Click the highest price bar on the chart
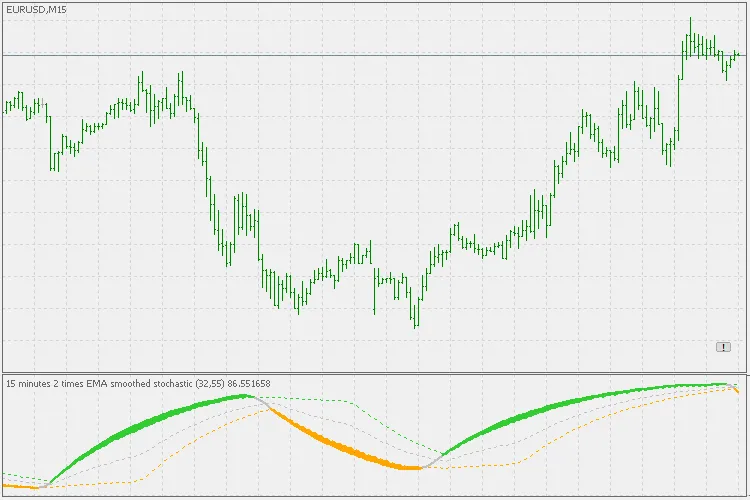The height and width of the screenshot is (500, 750). [x=690, y=35]
